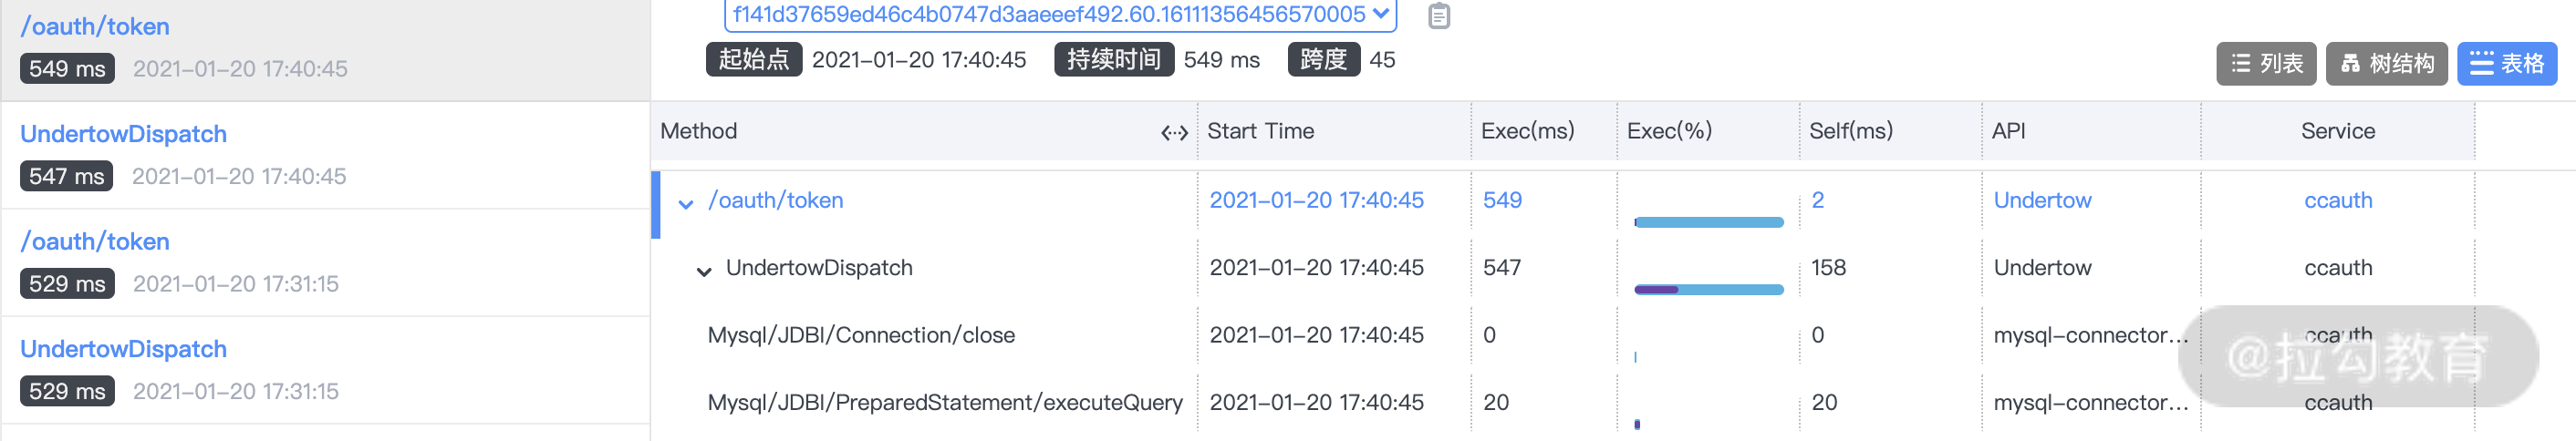Click the ccauth service link in first row
Image resolution: width=2576 pixels, height=441 pixels.
(2337, 200)
